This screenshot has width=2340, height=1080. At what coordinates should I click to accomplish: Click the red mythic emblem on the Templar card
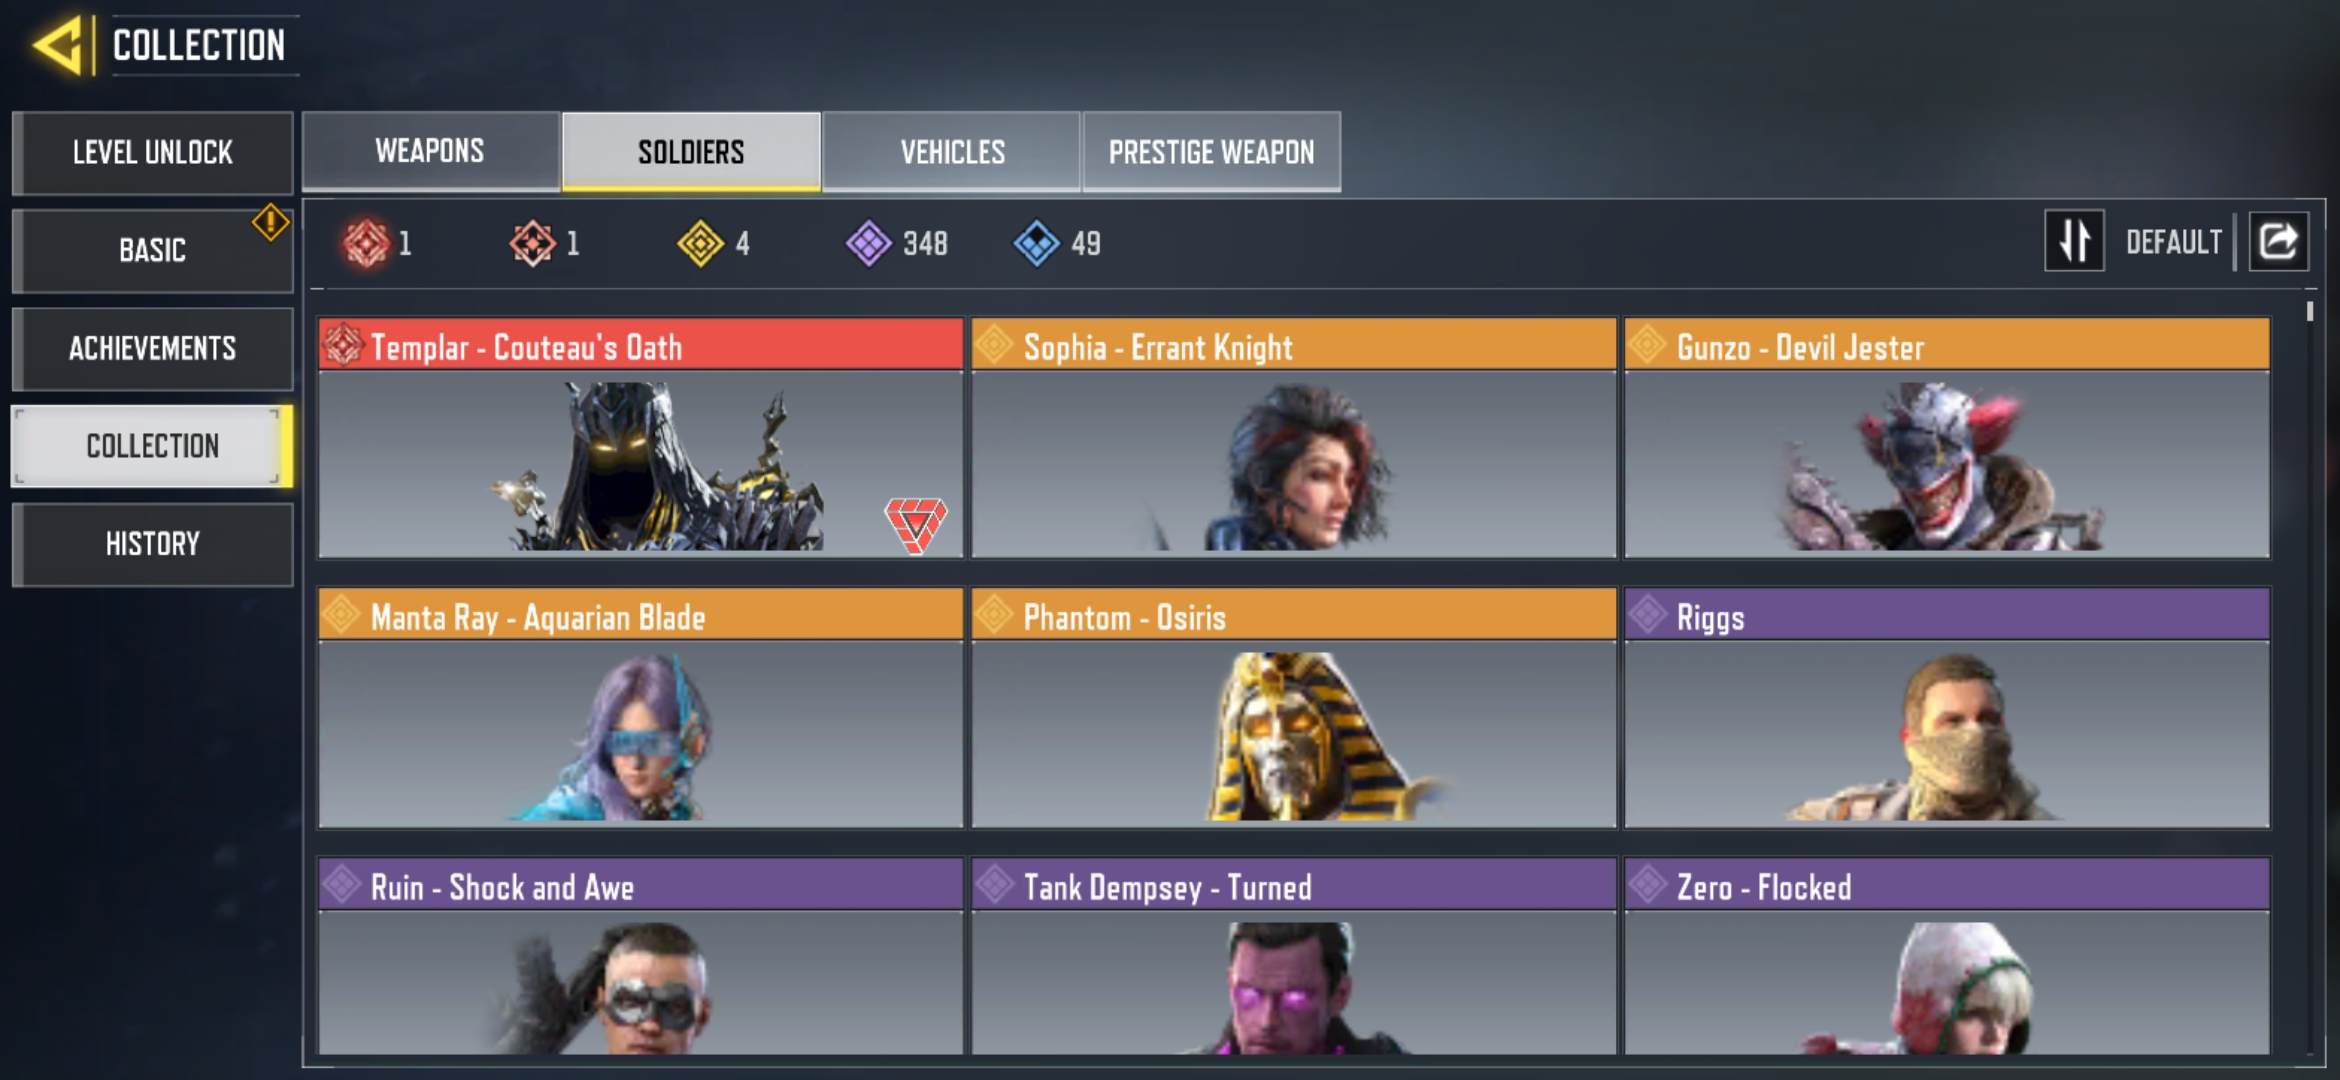[x=915, y=524]
